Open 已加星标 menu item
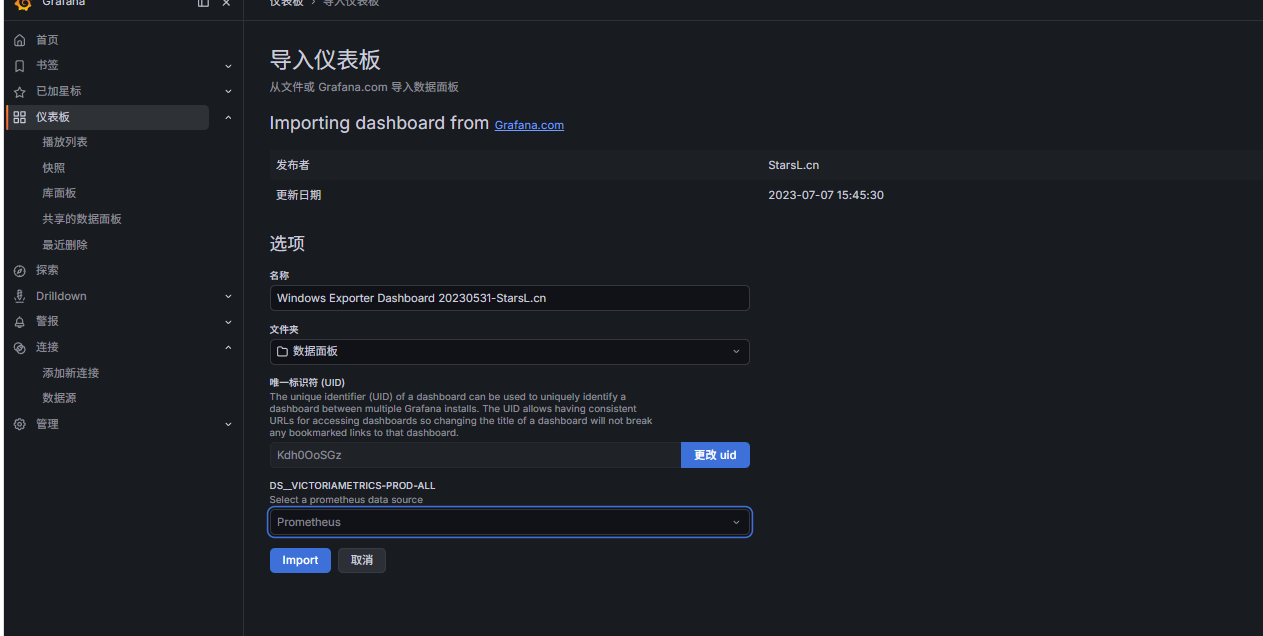1263x636 pixels. pyautogui.click(x=59, y=91)
